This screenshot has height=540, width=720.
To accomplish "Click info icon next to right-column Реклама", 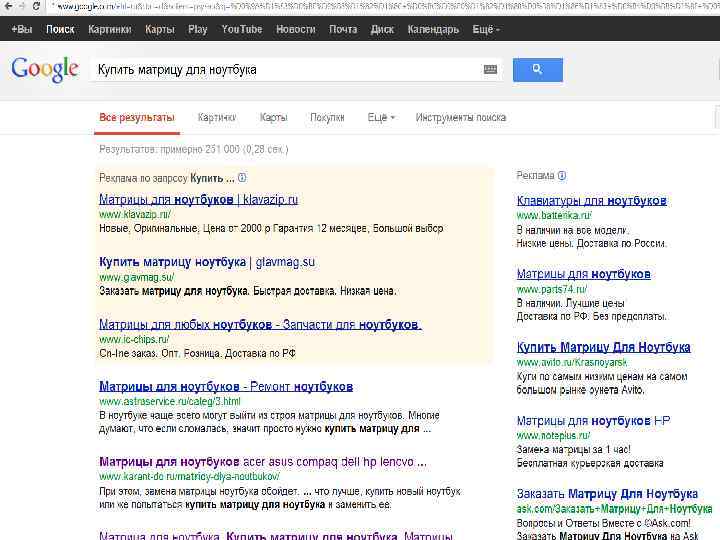I will coord(562,175).
